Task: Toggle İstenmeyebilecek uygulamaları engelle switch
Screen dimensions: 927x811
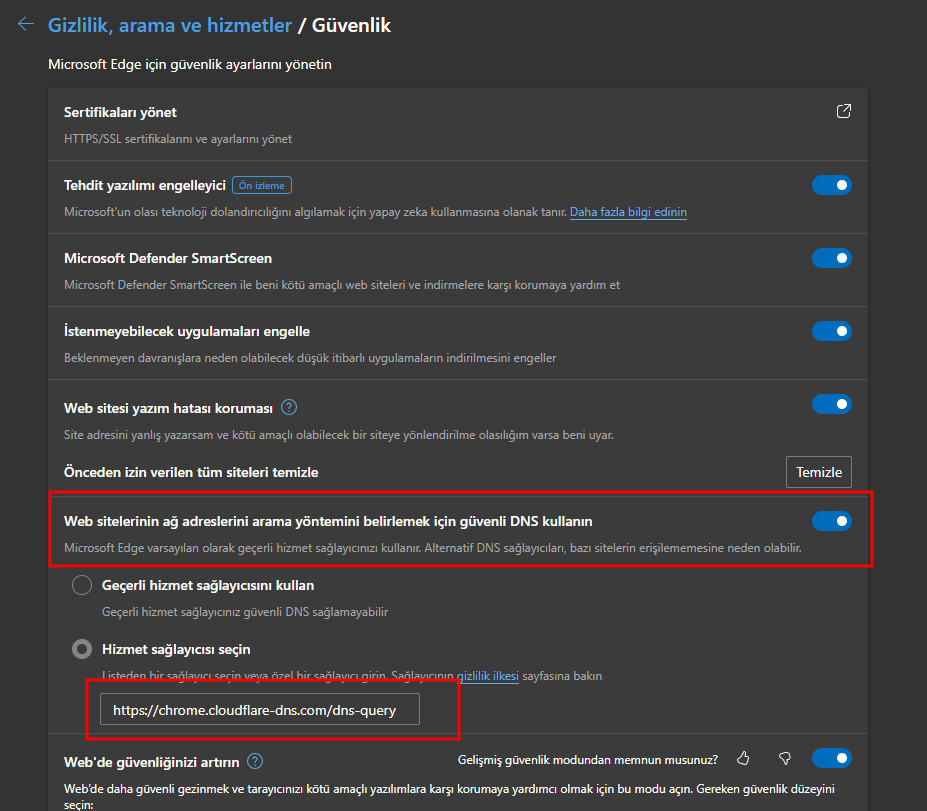Action: point(831,331)
